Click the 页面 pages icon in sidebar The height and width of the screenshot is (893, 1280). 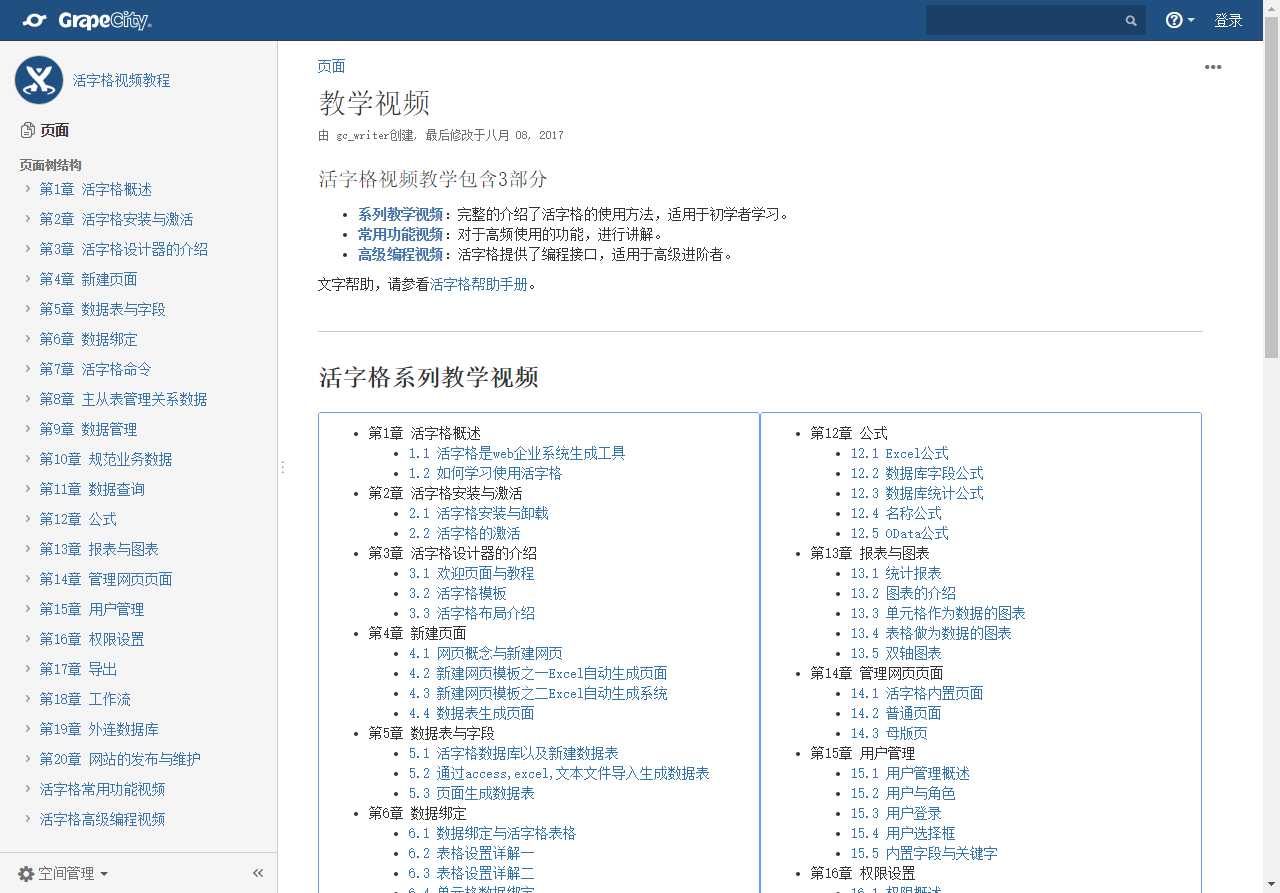click(27, 130)
